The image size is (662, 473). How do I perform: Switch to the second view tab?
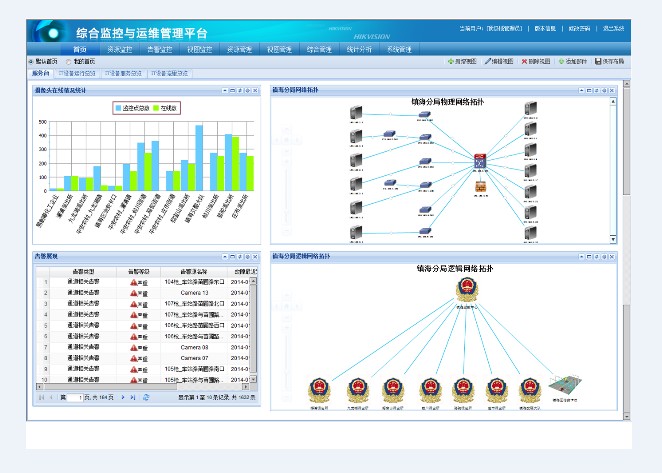(x=77, y=73)
